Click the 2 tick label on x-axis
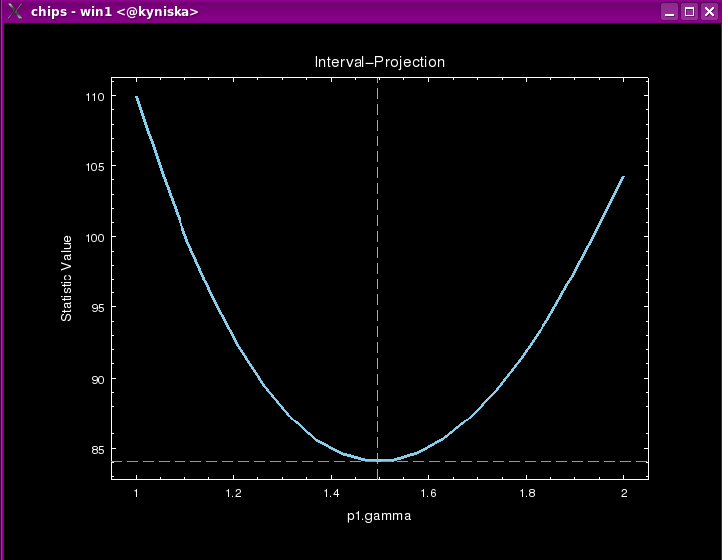Screen dimensions: 722x560 624,494
